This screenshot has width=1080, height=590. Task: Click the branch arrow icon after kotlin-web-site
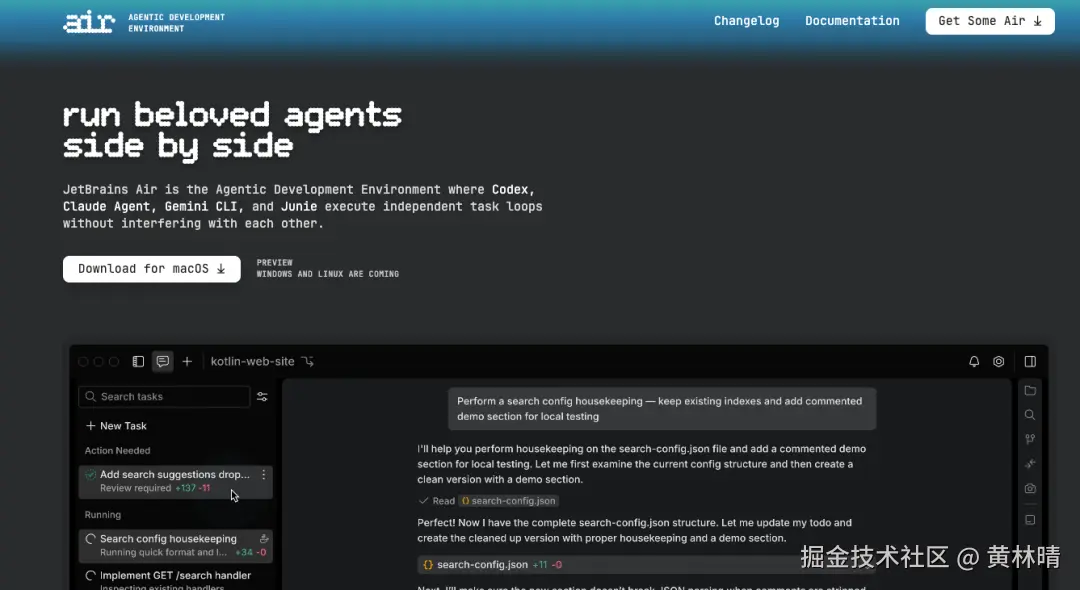click(308, 361)
